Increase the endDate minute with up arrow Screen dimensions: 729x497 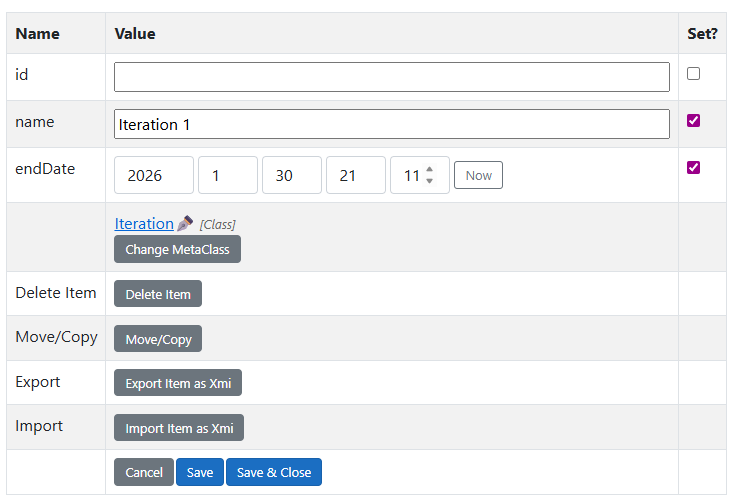tap(430, 170)
